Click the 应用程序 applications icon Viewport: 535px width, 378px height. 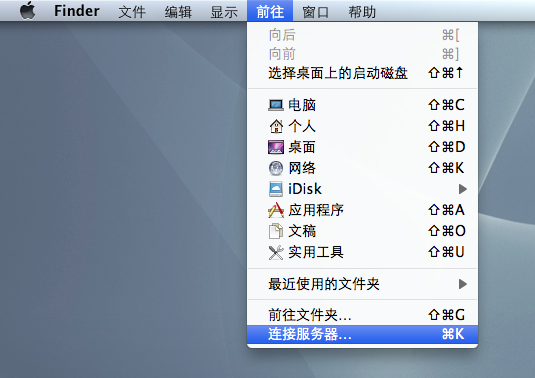click(276, 210)
